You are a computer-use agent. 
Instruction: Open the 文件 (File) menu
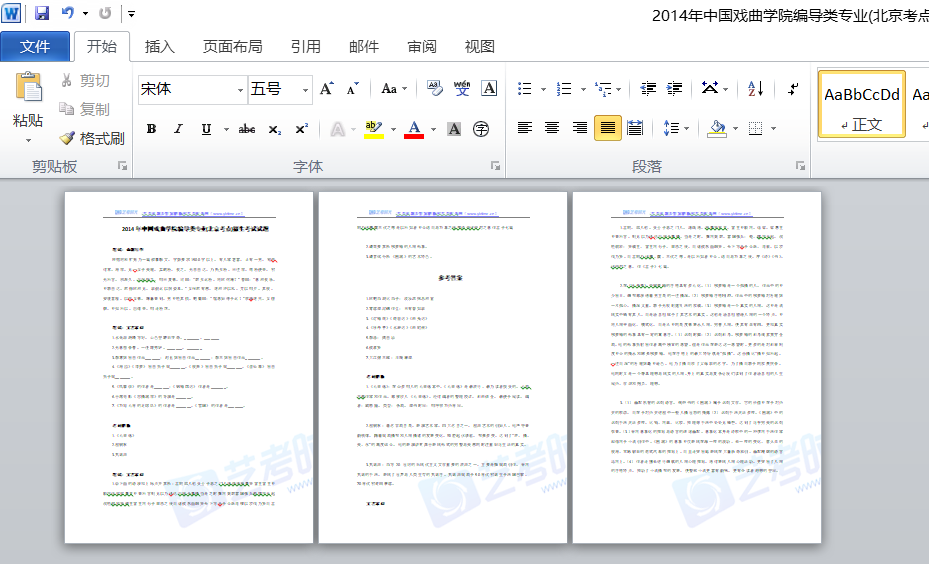[35, 46]
